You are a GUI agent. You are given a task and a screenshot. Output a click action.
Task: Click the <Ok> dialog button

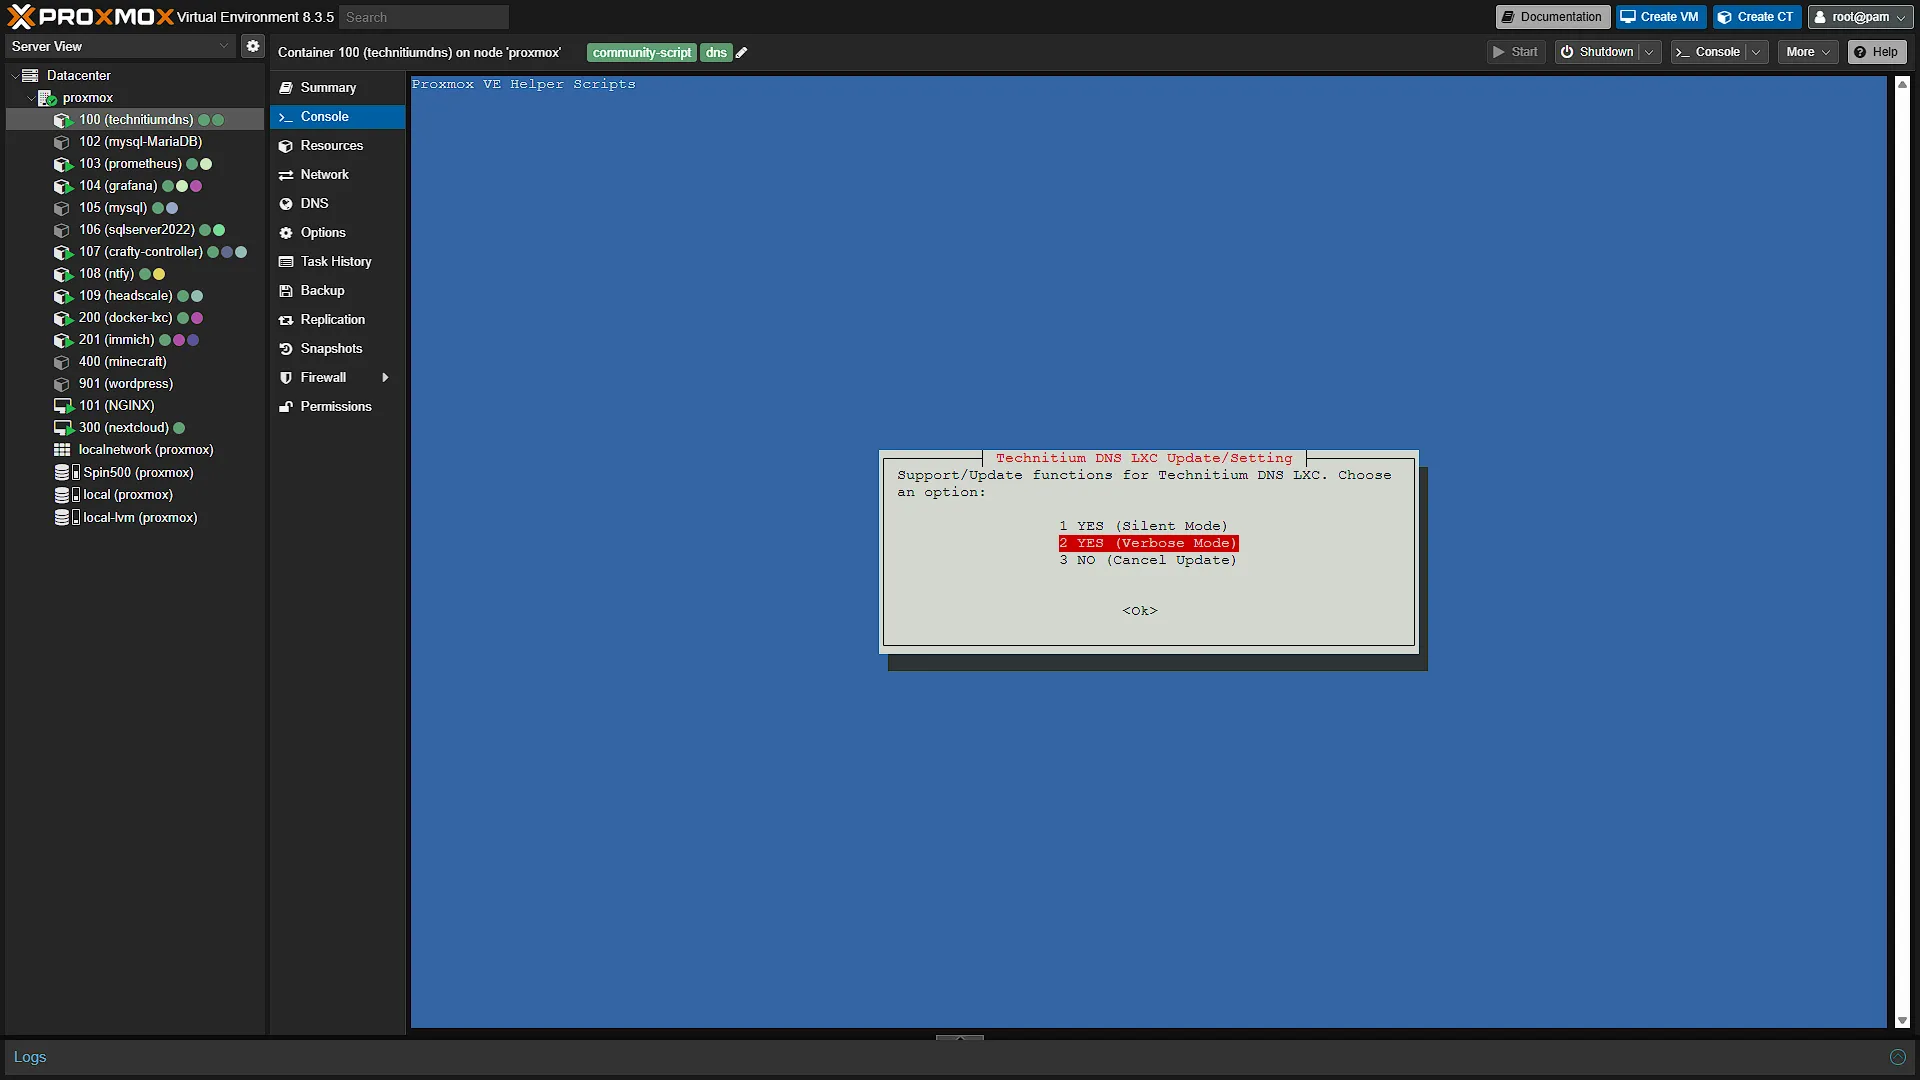(1140, 611)
